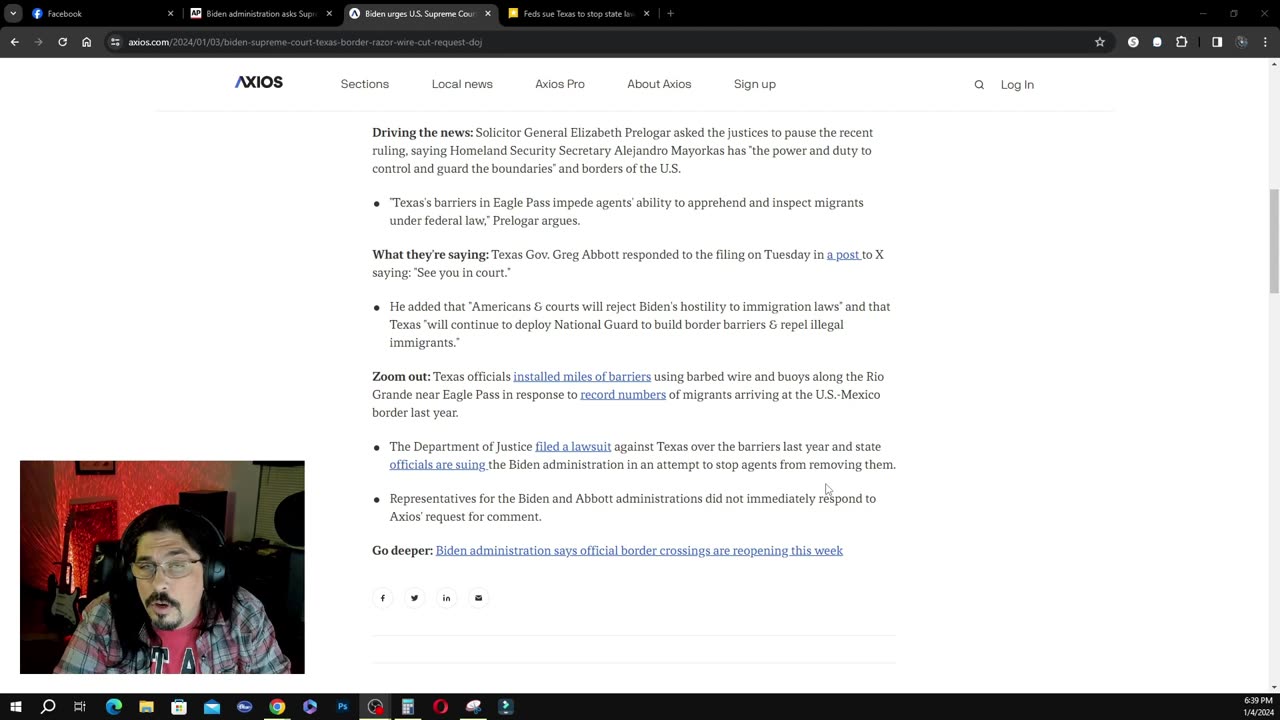Share the article on Facebook
The height and width of the screenshot is (720, 1280).
(382, 598)
